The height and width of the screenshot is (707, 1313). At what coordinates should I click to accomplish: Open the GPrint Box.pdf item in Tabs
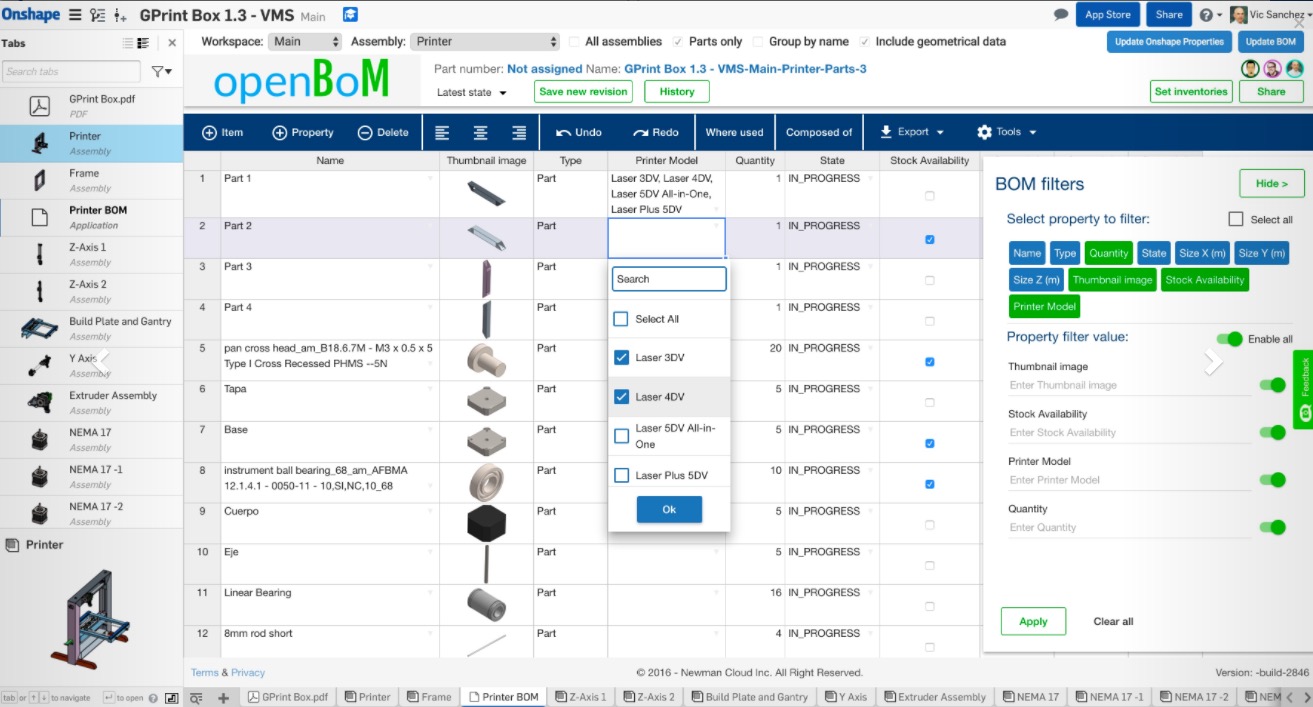click(91, 105)
